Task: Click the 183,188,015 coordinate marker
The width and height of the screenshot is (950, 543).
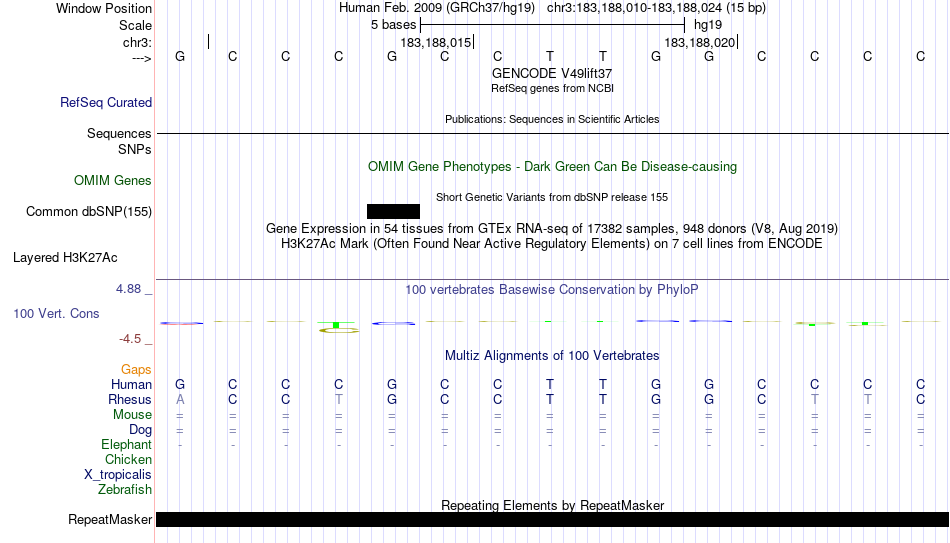Action: pyautogui.click(x=436, y=42)
